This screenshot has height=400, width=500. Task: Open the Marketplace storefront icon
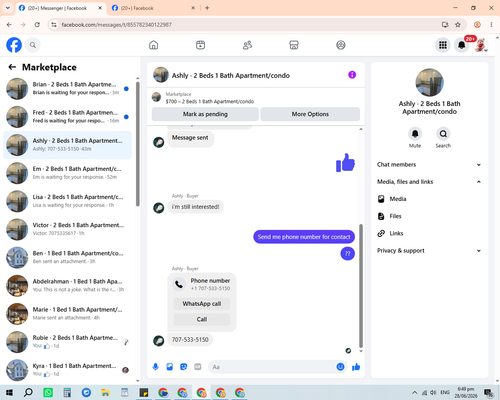[294, 45]
